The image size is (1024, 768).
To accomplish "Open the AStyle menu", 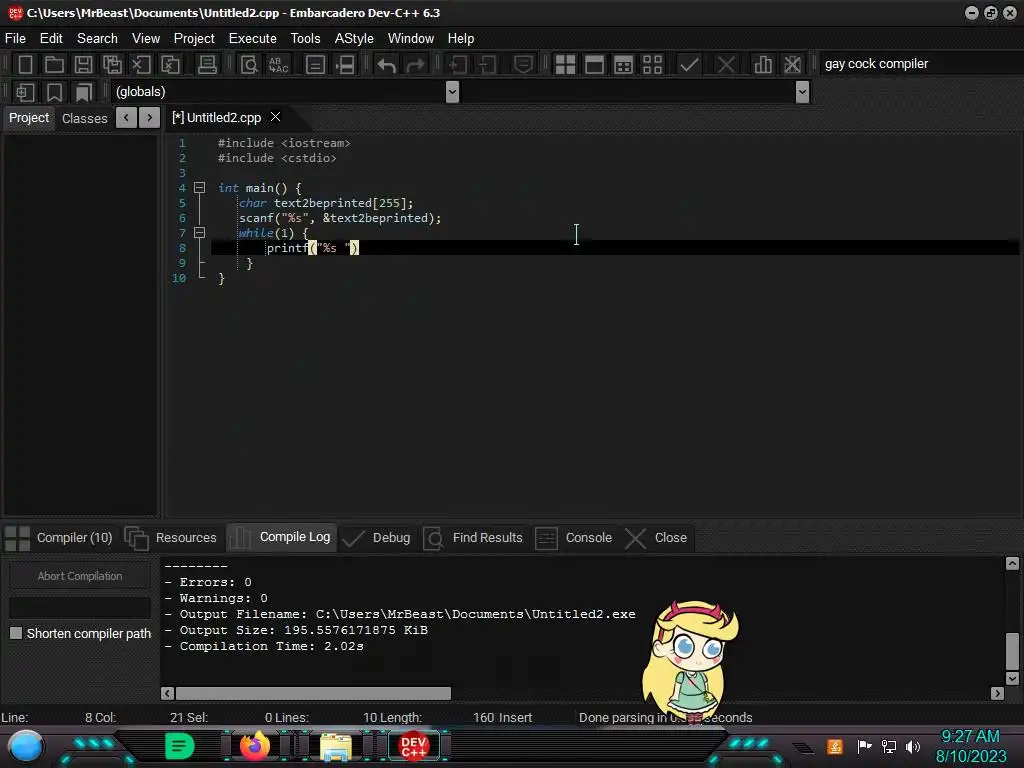I will [x=354, y=39].
